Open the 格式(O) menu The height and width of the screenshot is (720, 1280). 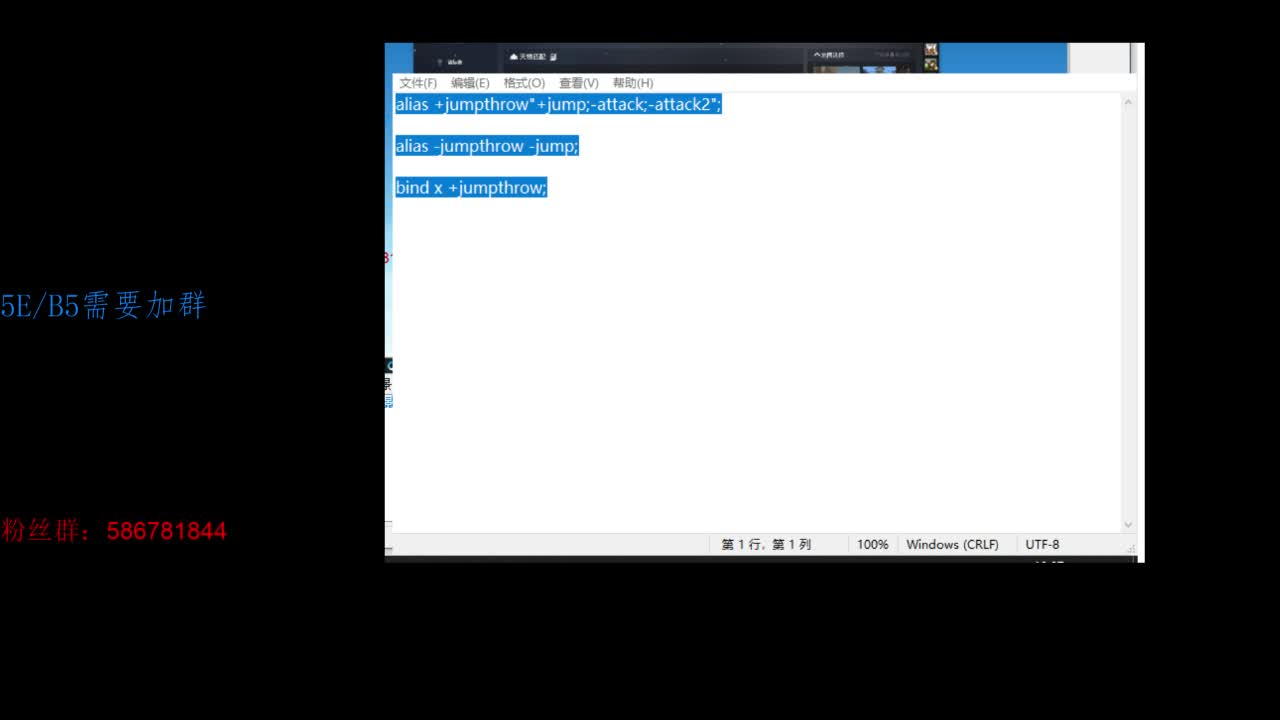click(x=524, y=83)
